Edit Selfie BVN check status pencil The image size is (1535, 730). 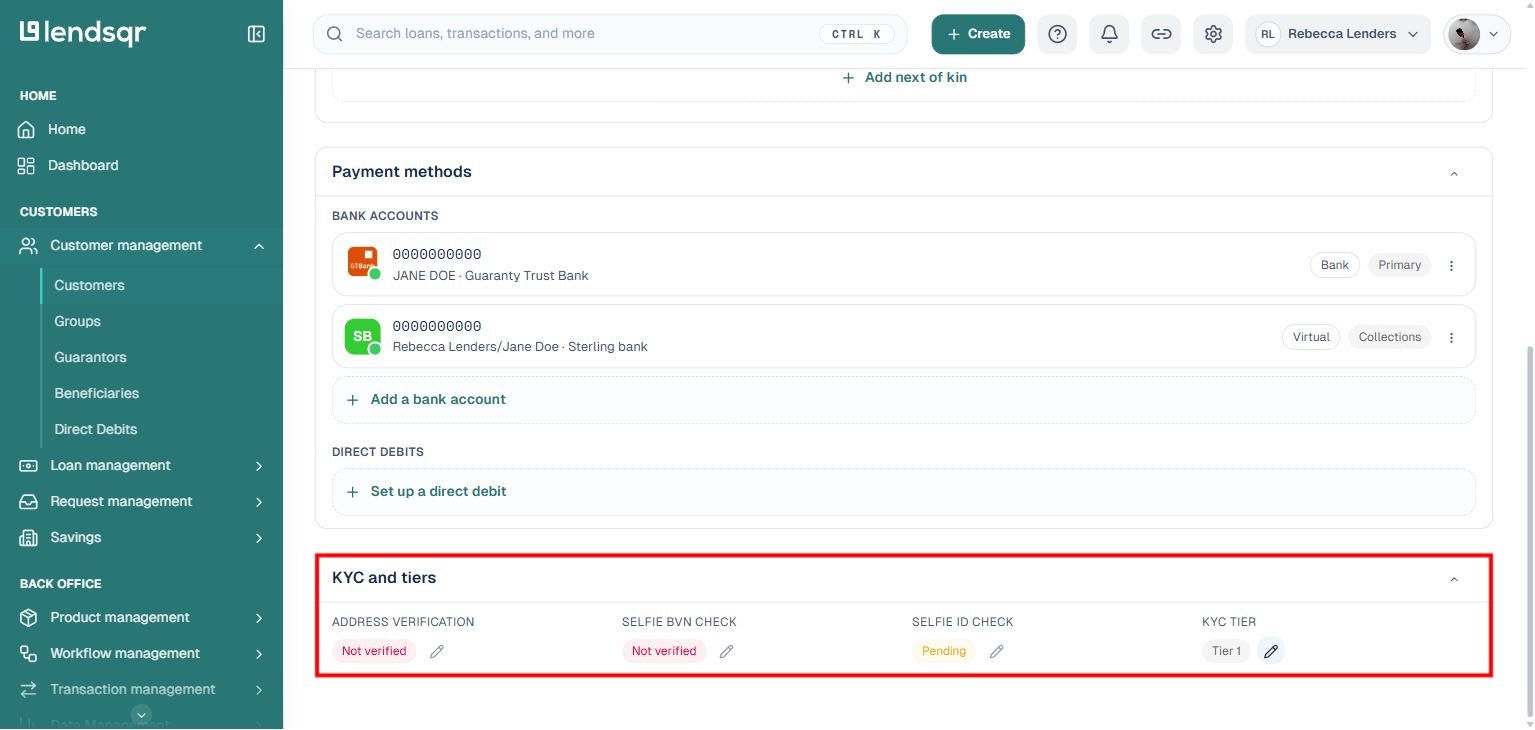pos(727,651)
